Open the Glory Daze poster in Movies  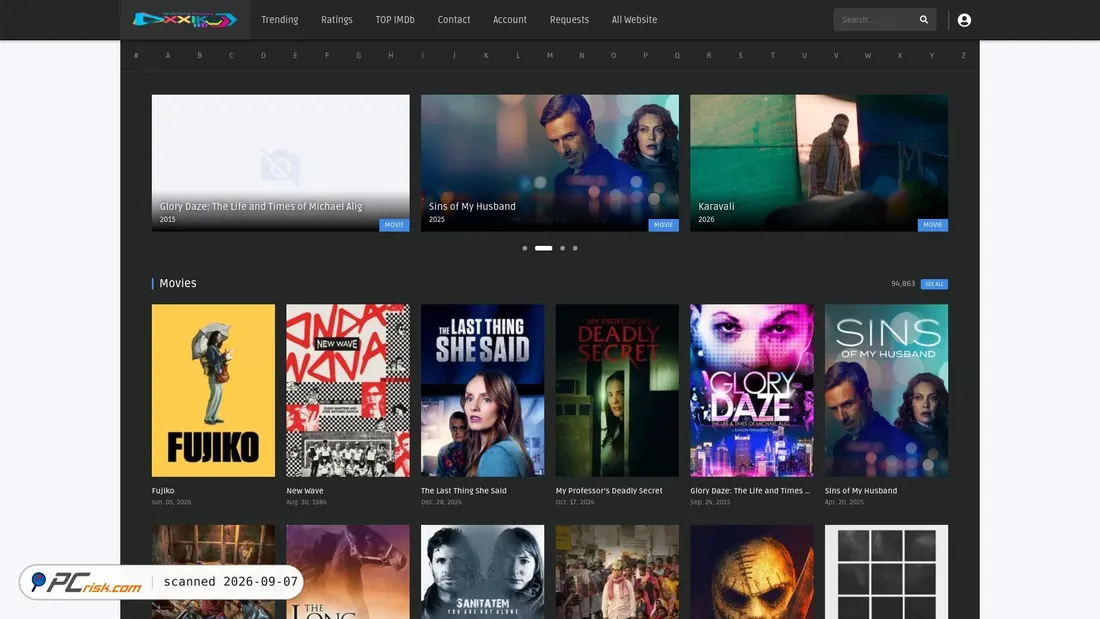752,390
